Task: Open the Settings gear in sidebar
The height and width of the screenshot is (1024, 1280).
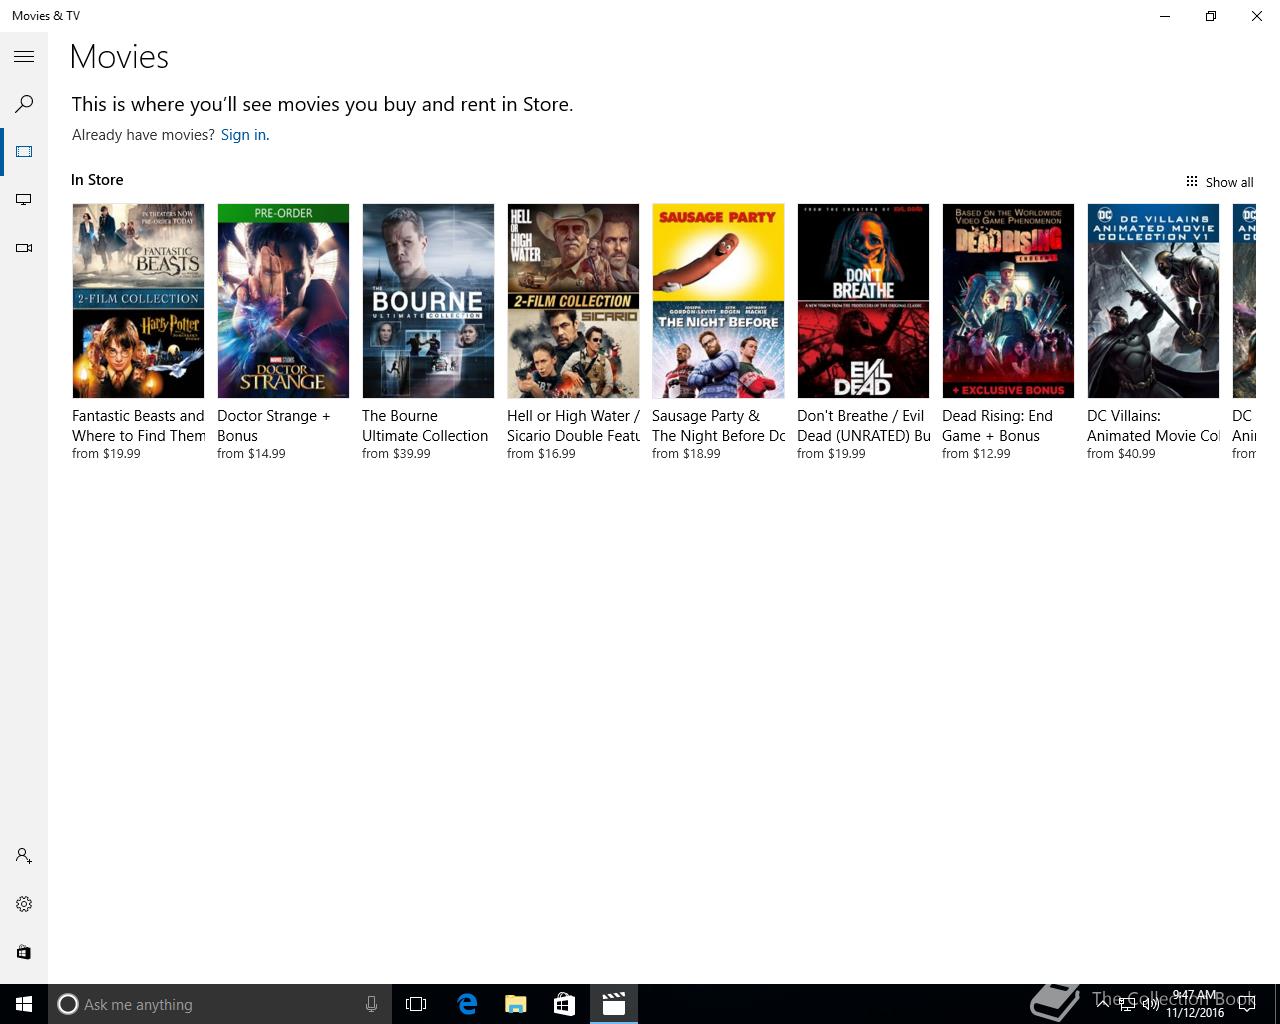Action: point(24,904)
